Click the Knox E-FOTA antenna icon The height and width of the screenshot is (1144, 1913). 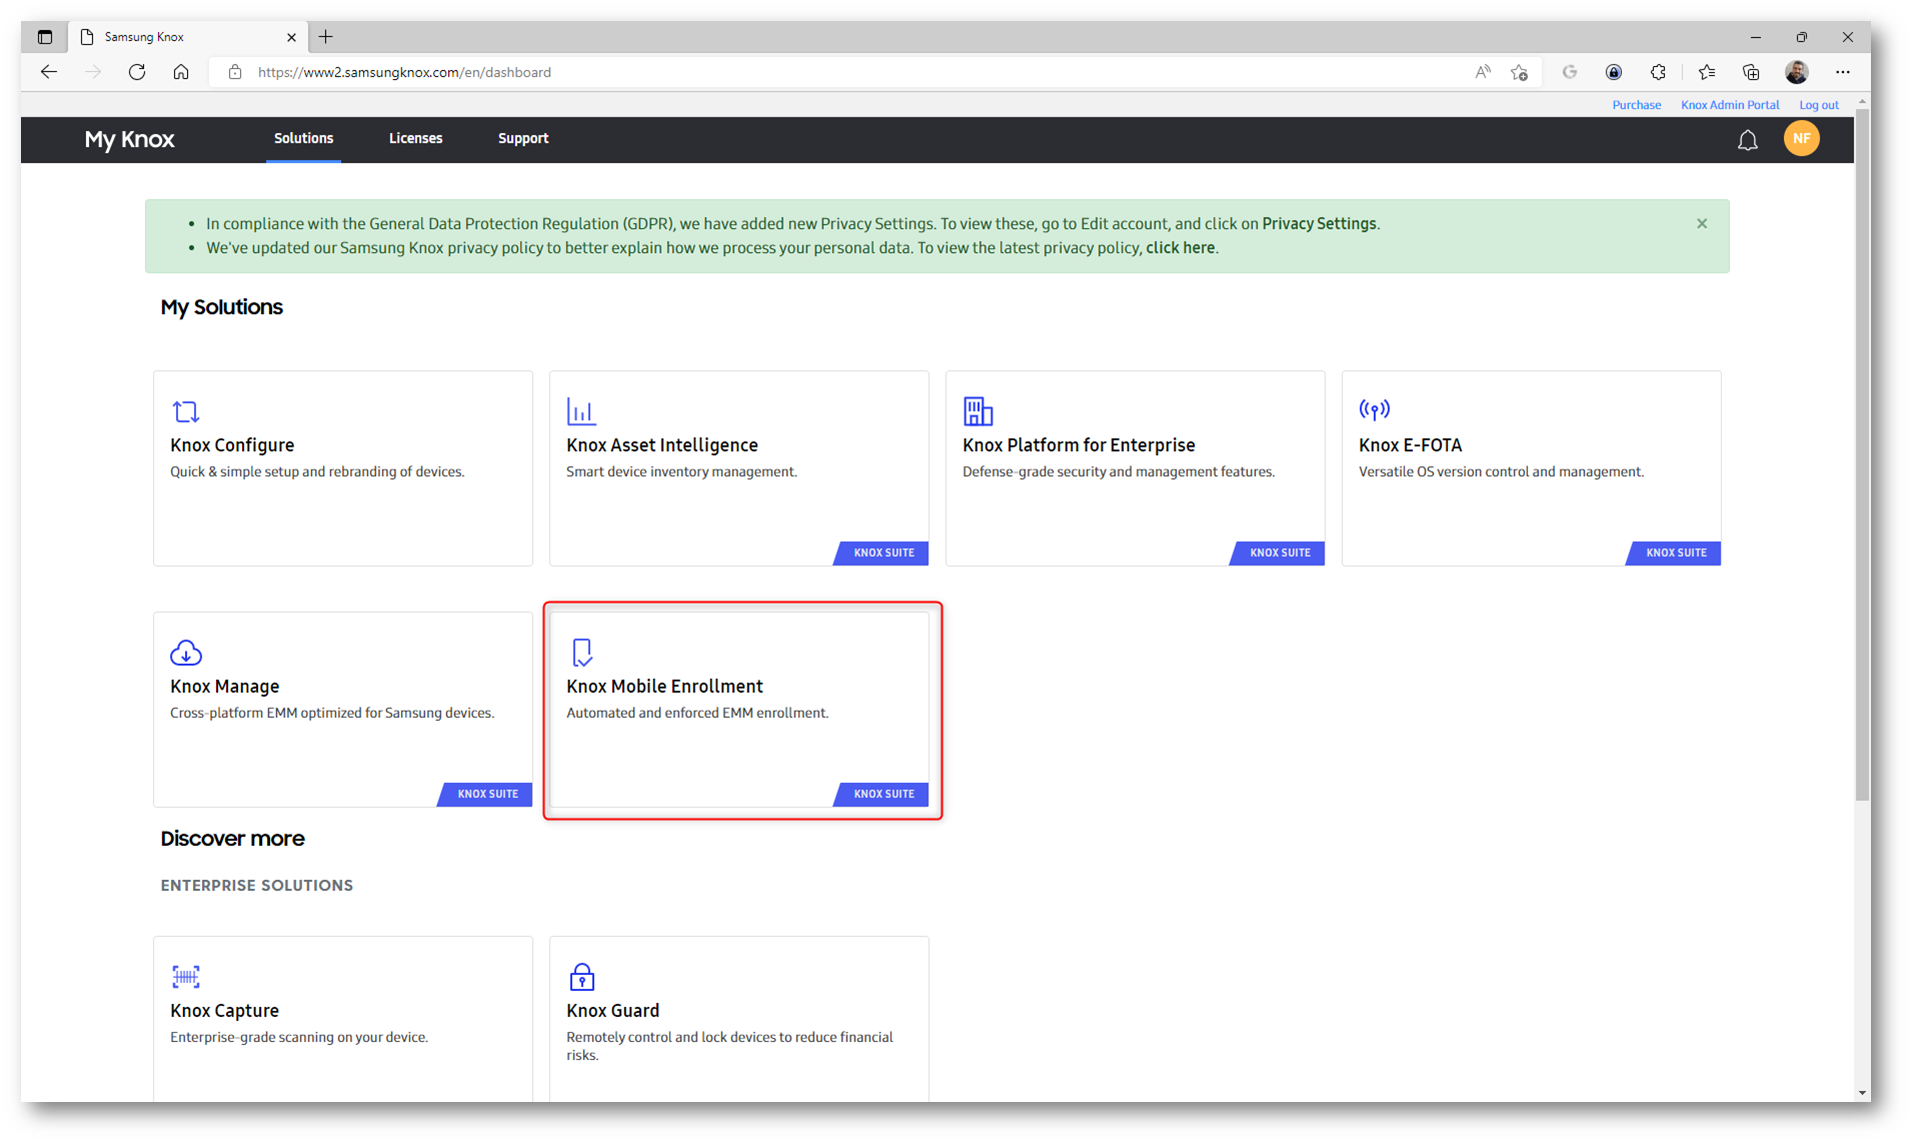click(1374, 409)
